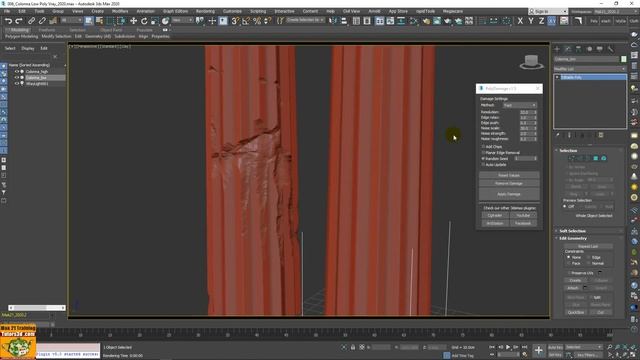Open Modify tab in command panel
Viewport: 640px width, 360px height.
pyautogui.click(x=568, y=49)
